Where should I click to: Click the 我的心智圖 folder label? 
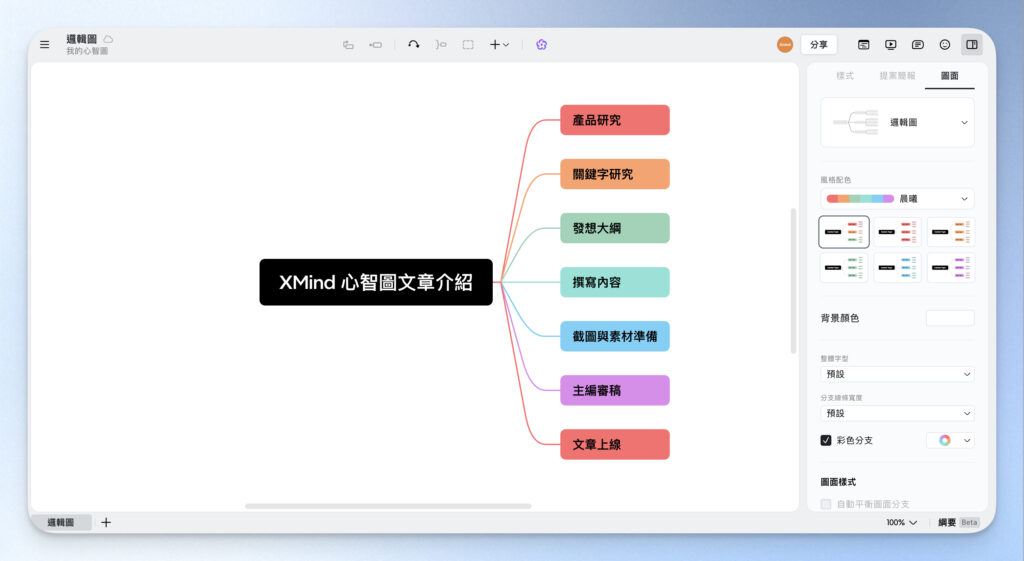click(87, 51)
